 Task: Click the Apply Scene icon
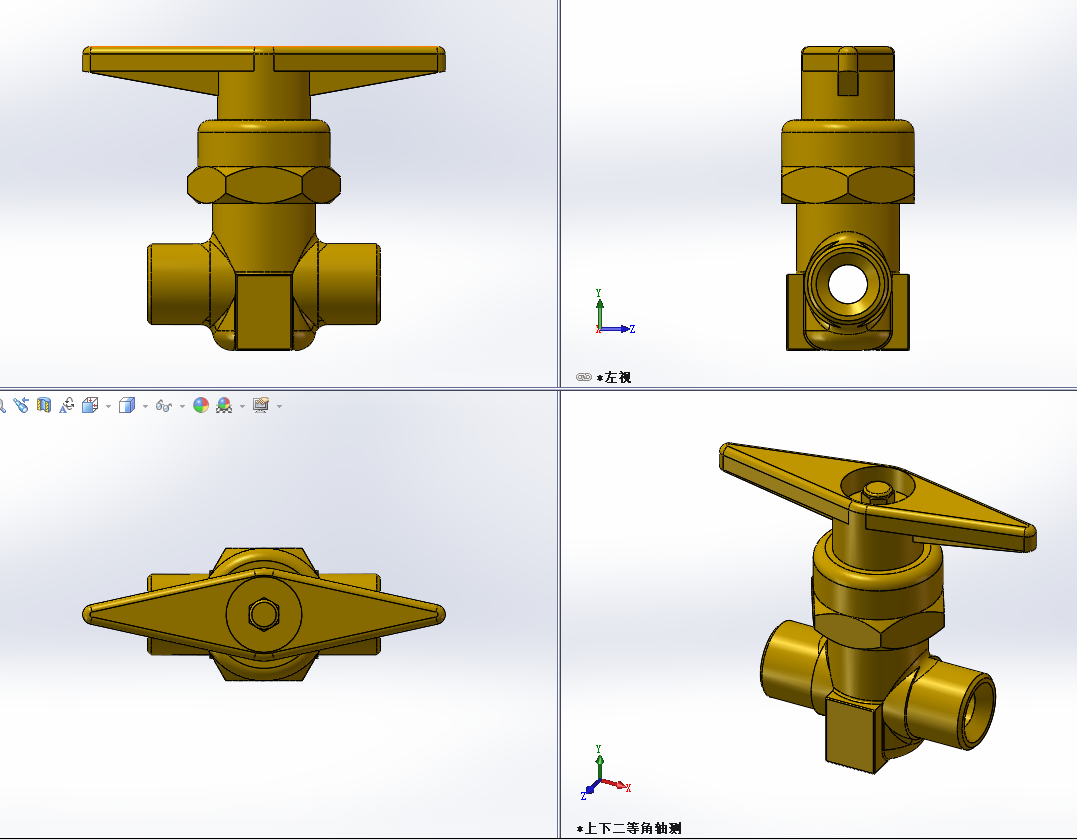(224, 405)
